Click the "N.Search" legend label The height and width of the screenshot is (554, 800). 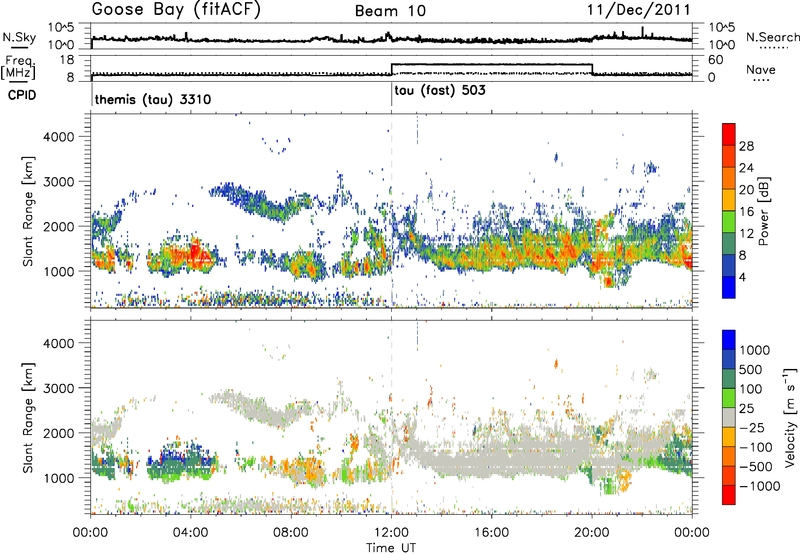coord(772,37)
